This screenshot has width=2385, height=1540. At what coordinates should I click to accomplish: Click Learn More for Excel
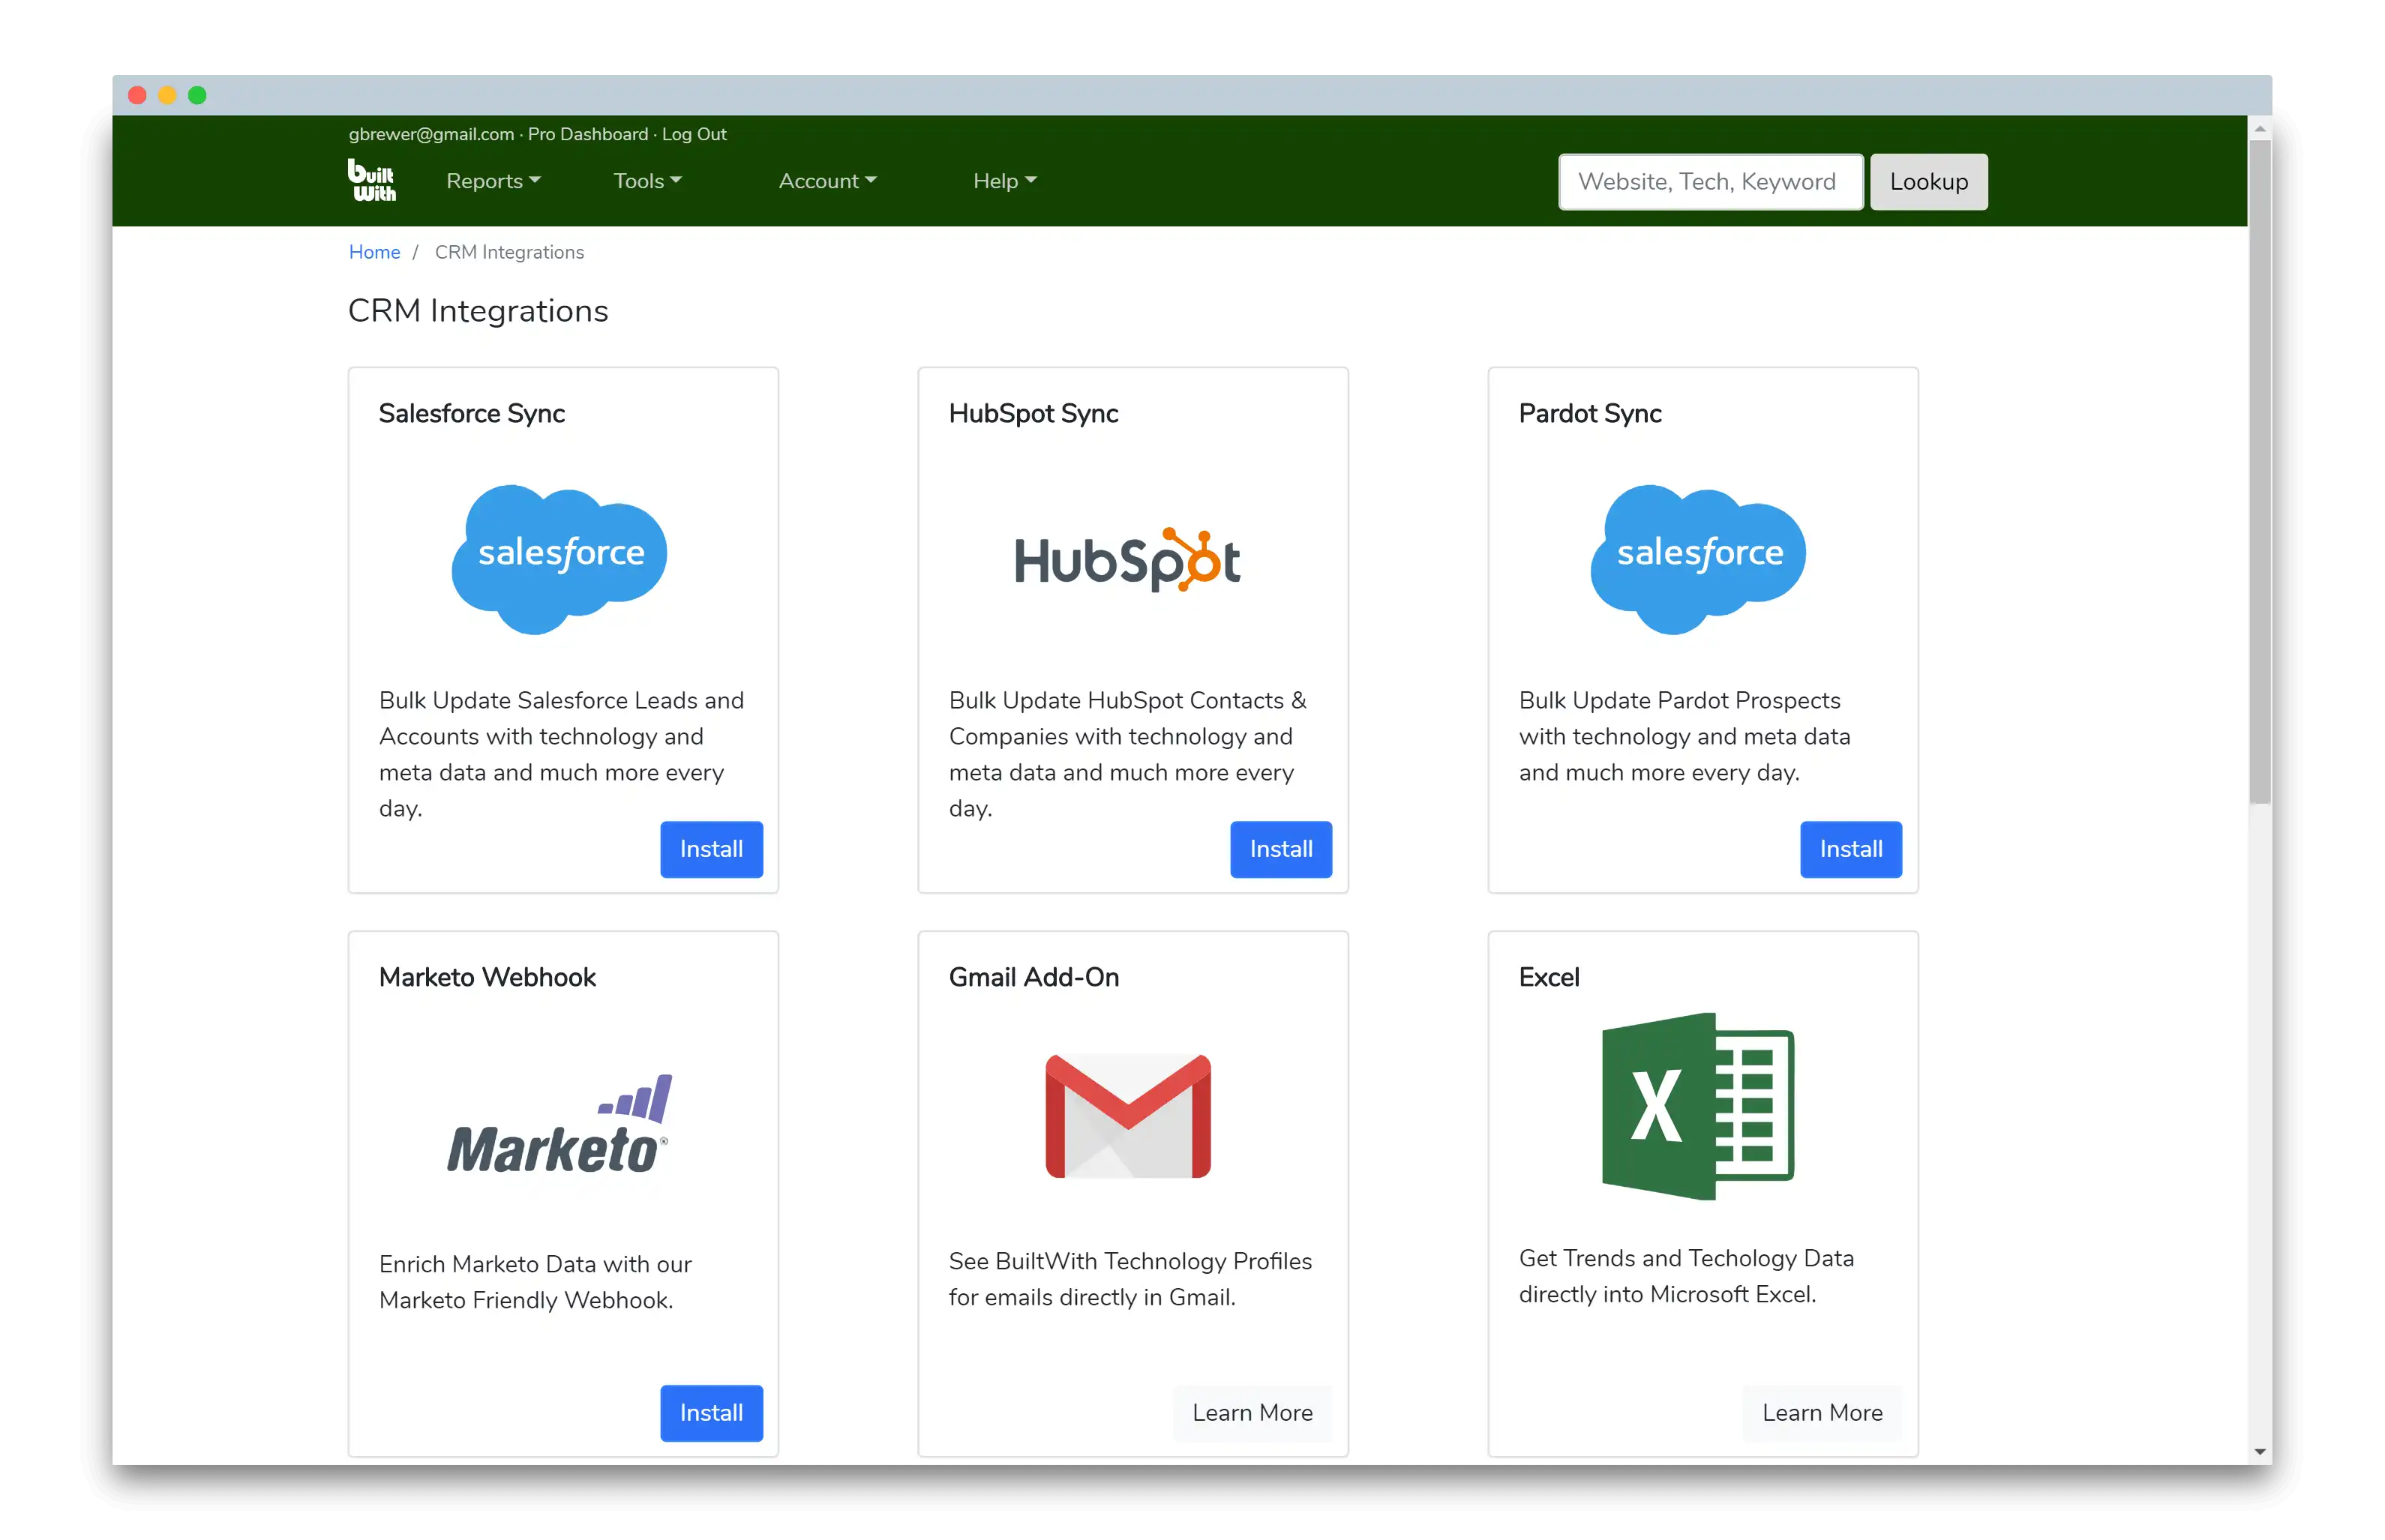click(x=1822, y=1413)
